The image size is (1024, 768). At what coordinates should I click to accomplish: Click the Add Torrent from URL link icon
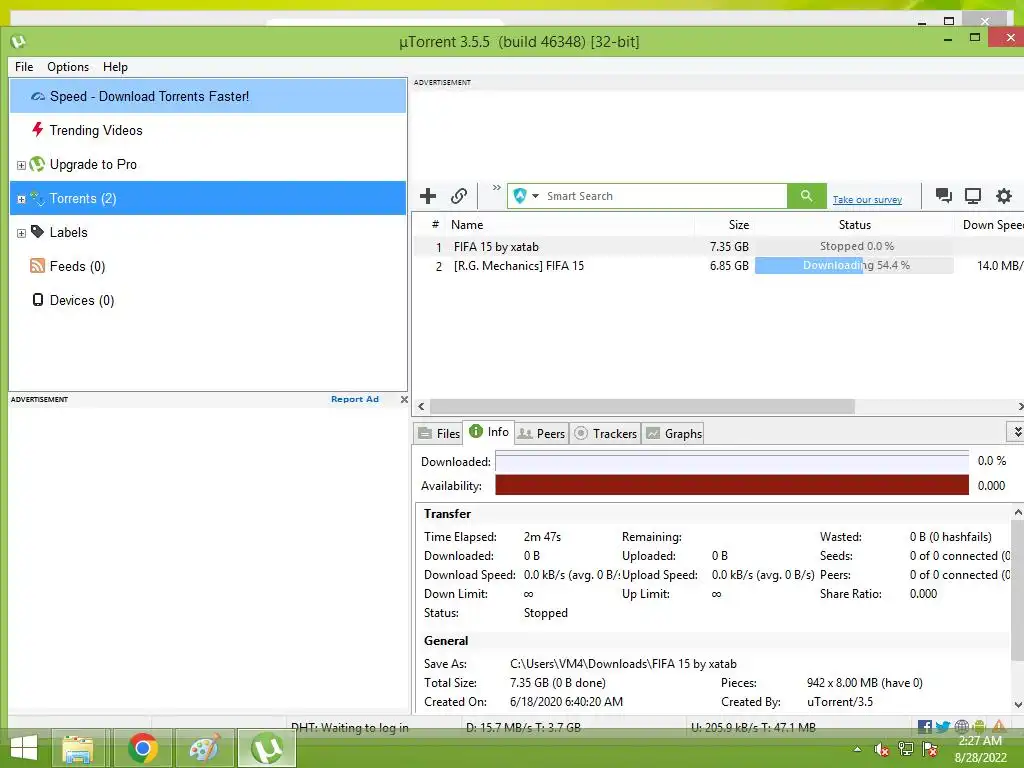point(458,196)
